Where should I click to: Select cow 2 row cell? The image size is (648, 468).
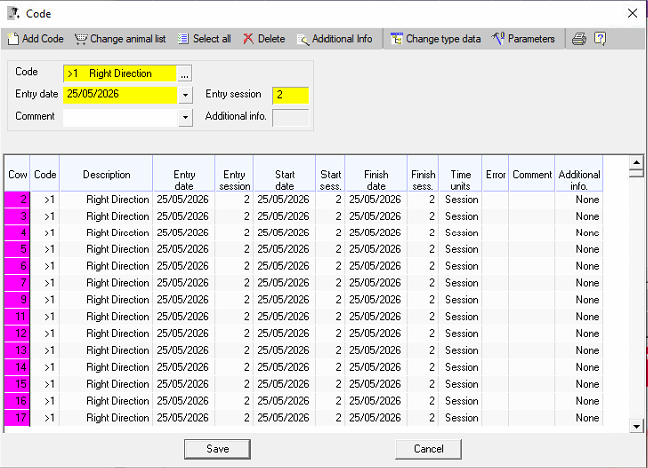click(17, 200)
